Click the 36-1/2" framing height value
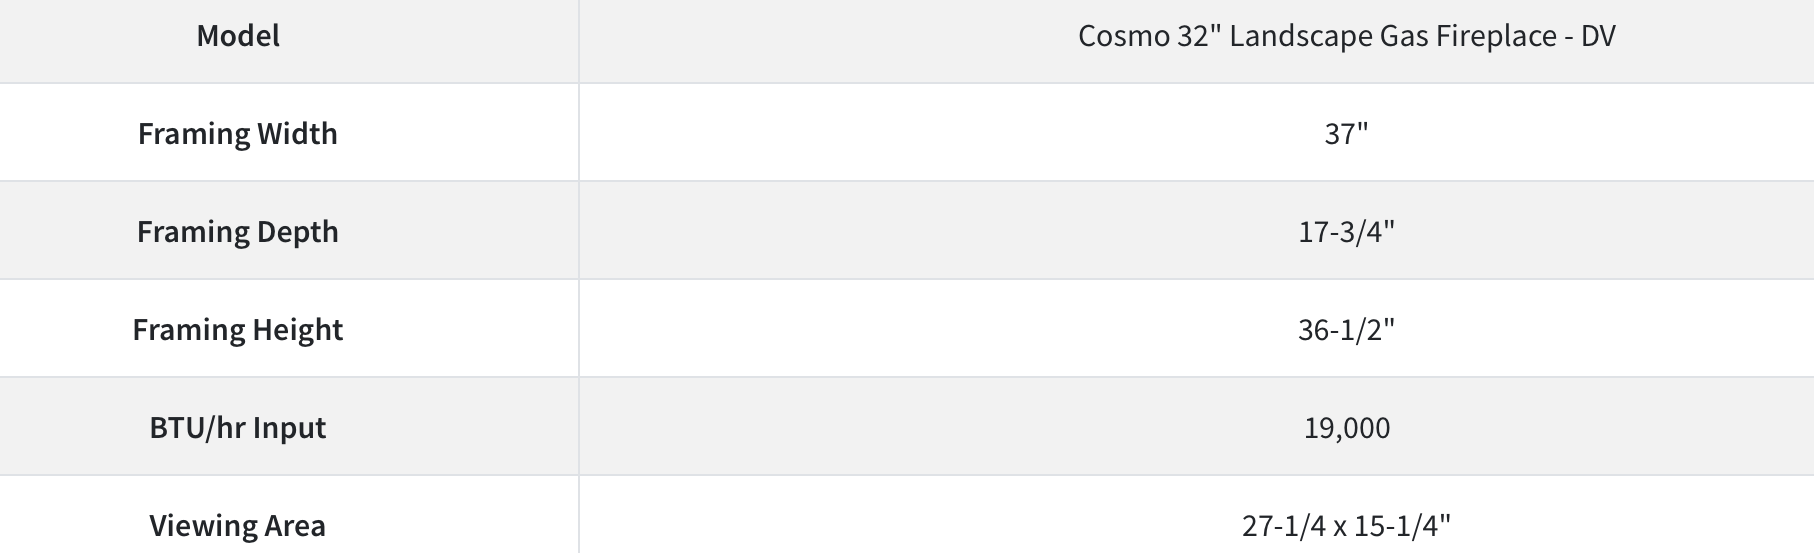The image size is (1814, 553). point(1346,330)
